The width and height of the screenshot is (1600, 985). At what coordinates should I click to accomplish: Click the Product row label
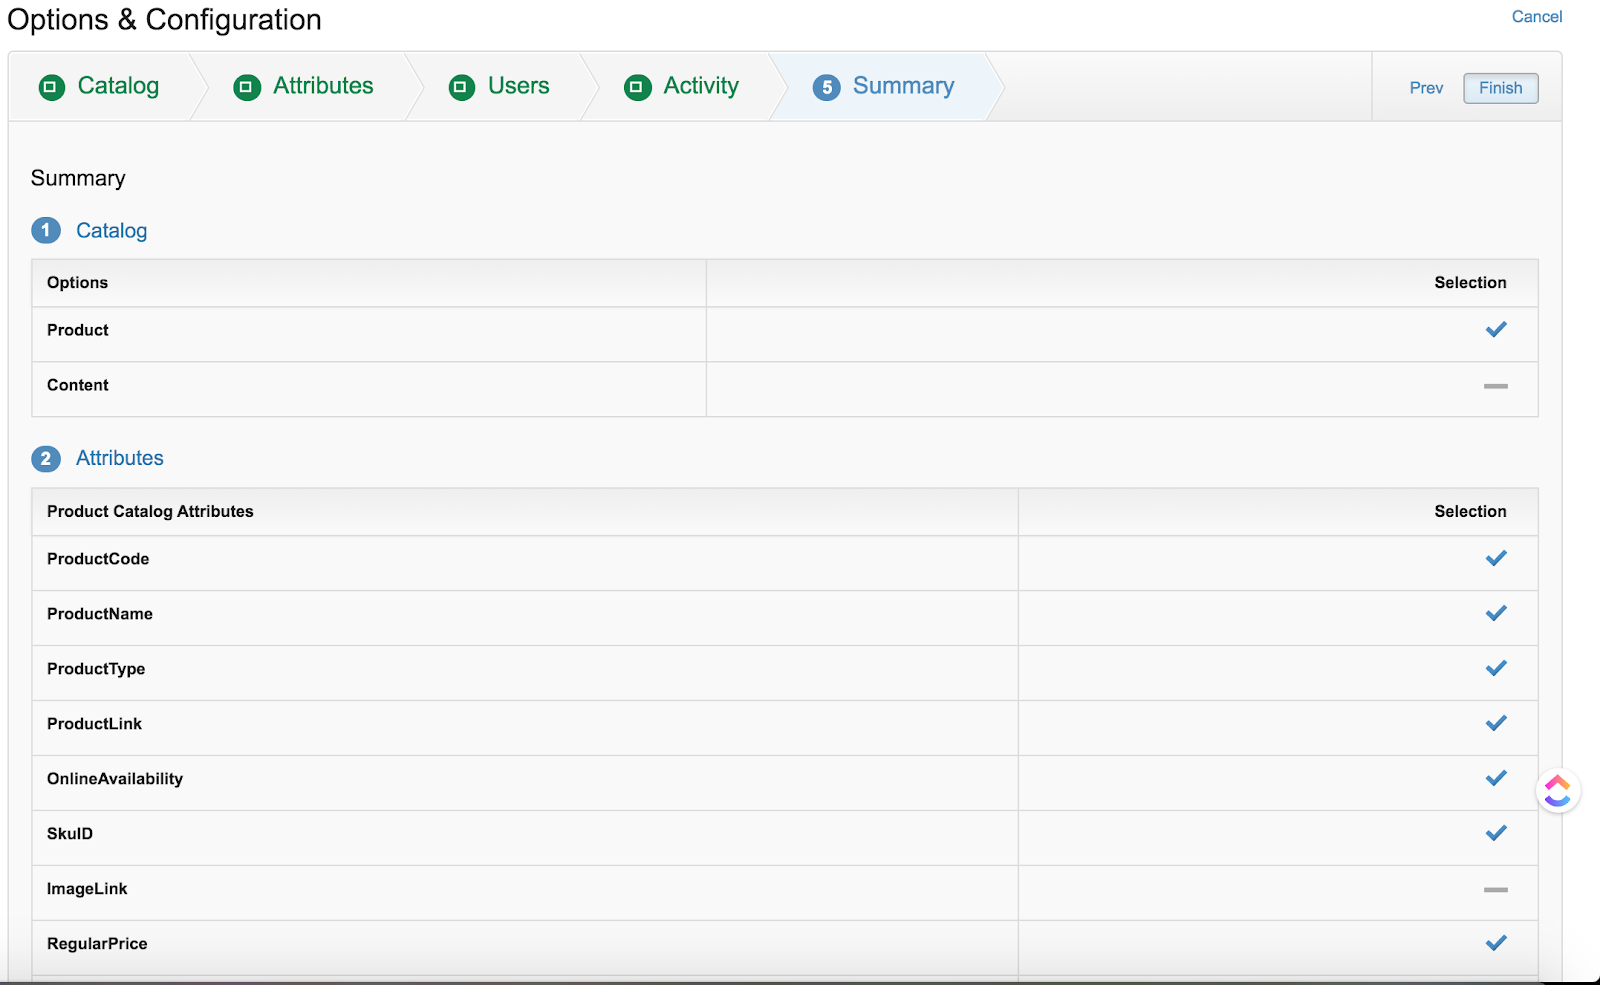click(x=78, y=330)
